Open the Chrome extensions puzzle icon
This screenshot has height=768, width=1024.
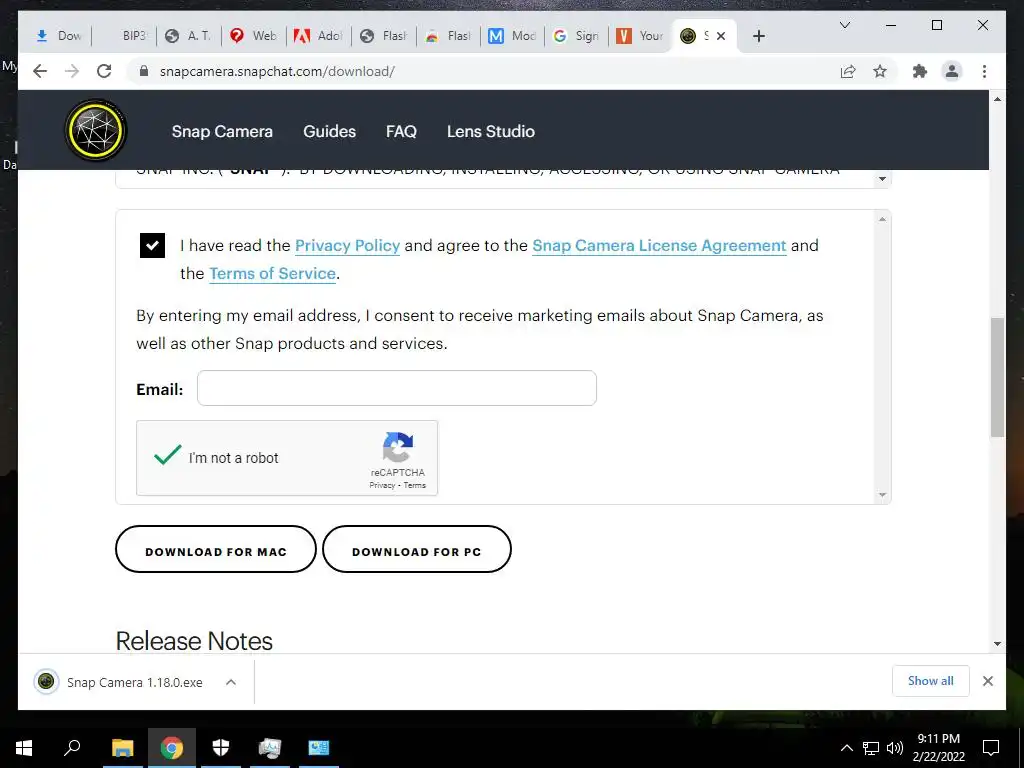tap(920, 71)
